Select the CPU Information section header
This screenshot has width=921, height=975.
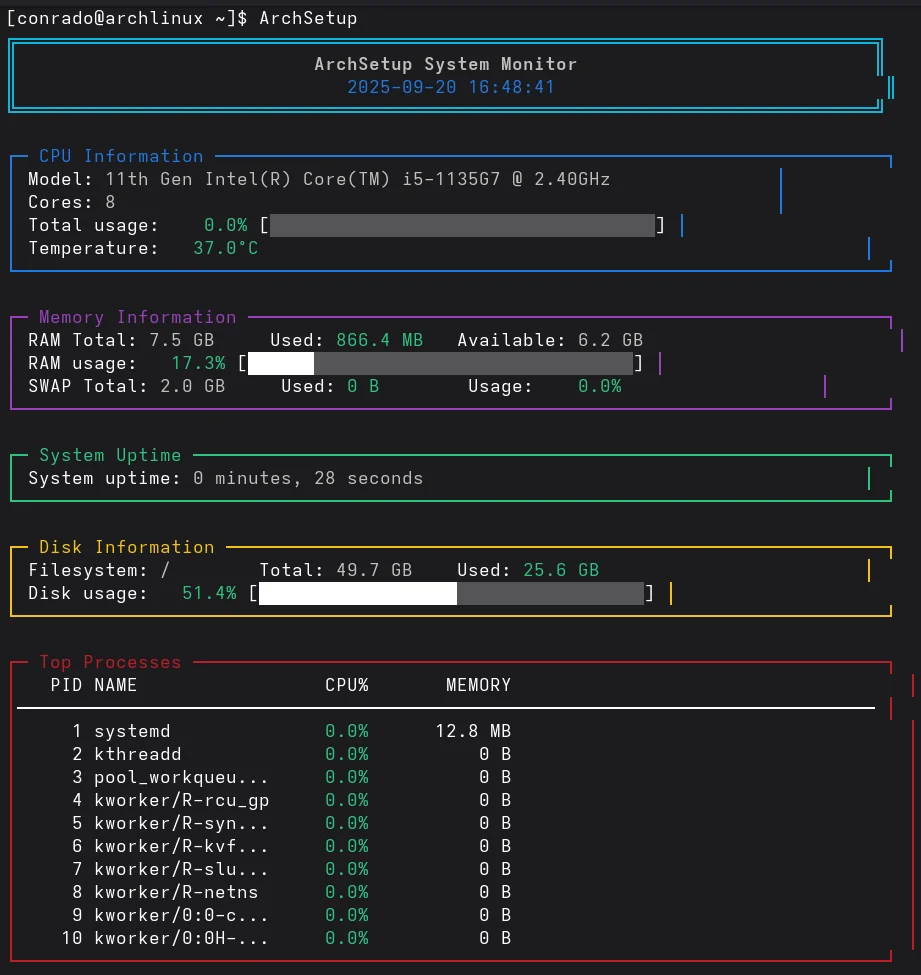coord(121,156)
